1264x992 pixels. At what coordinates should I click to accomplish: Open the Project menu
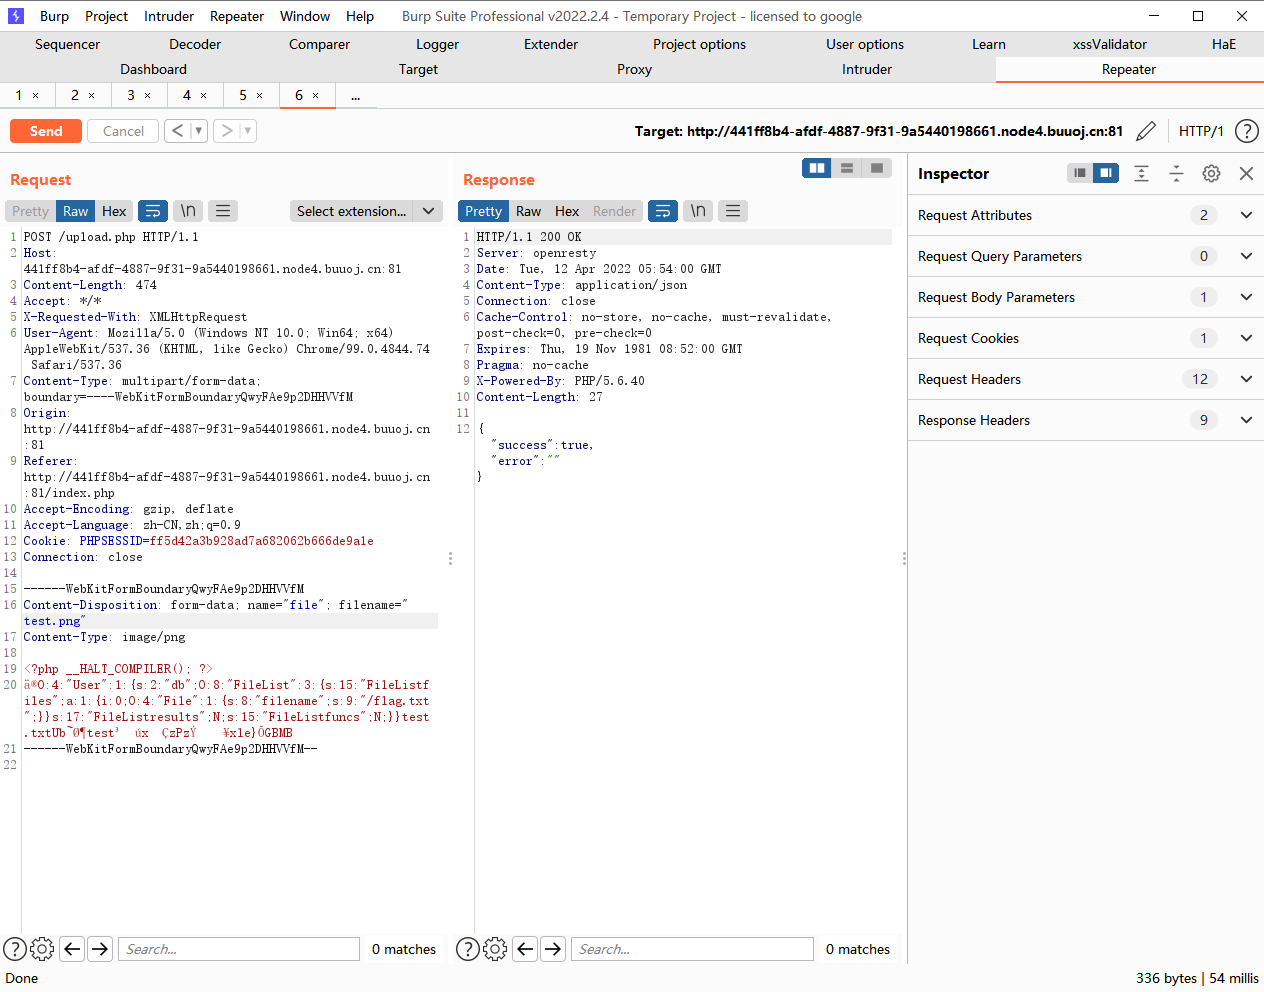[x=106, y=16]
